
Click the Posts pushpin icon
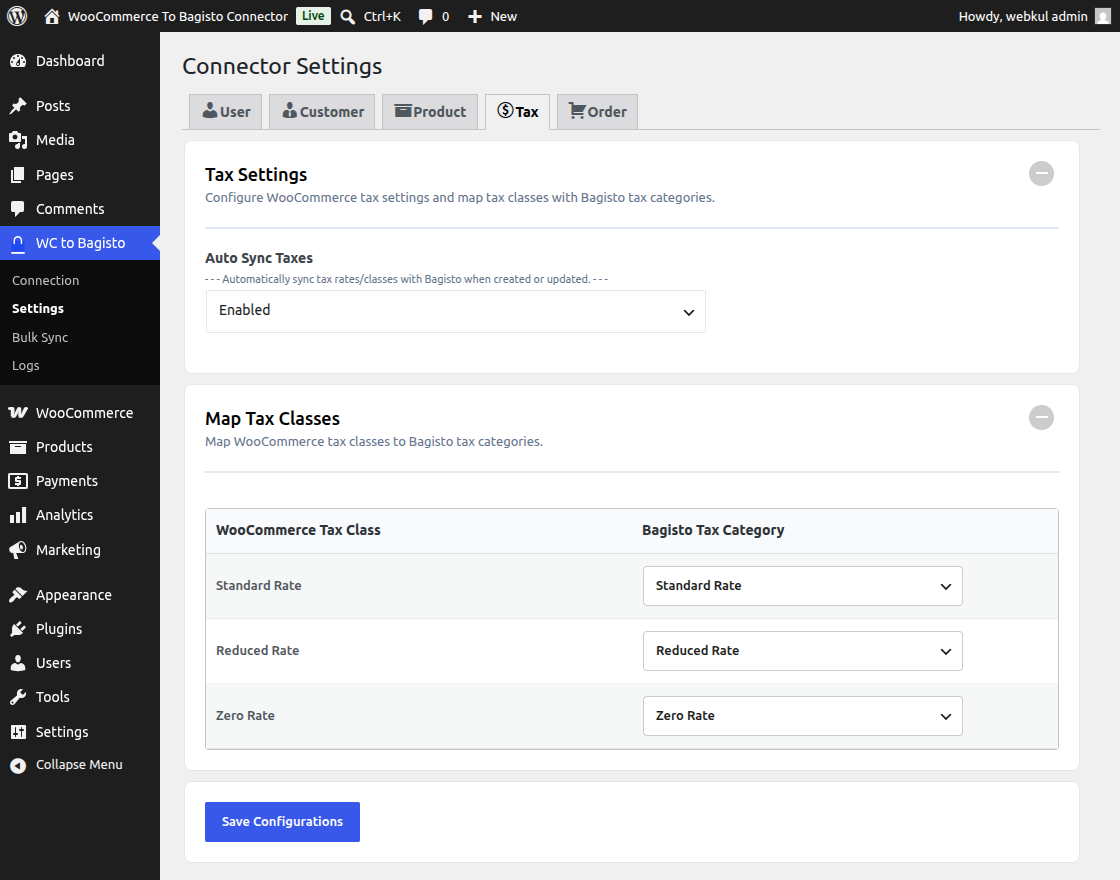(x=18, y=106)
